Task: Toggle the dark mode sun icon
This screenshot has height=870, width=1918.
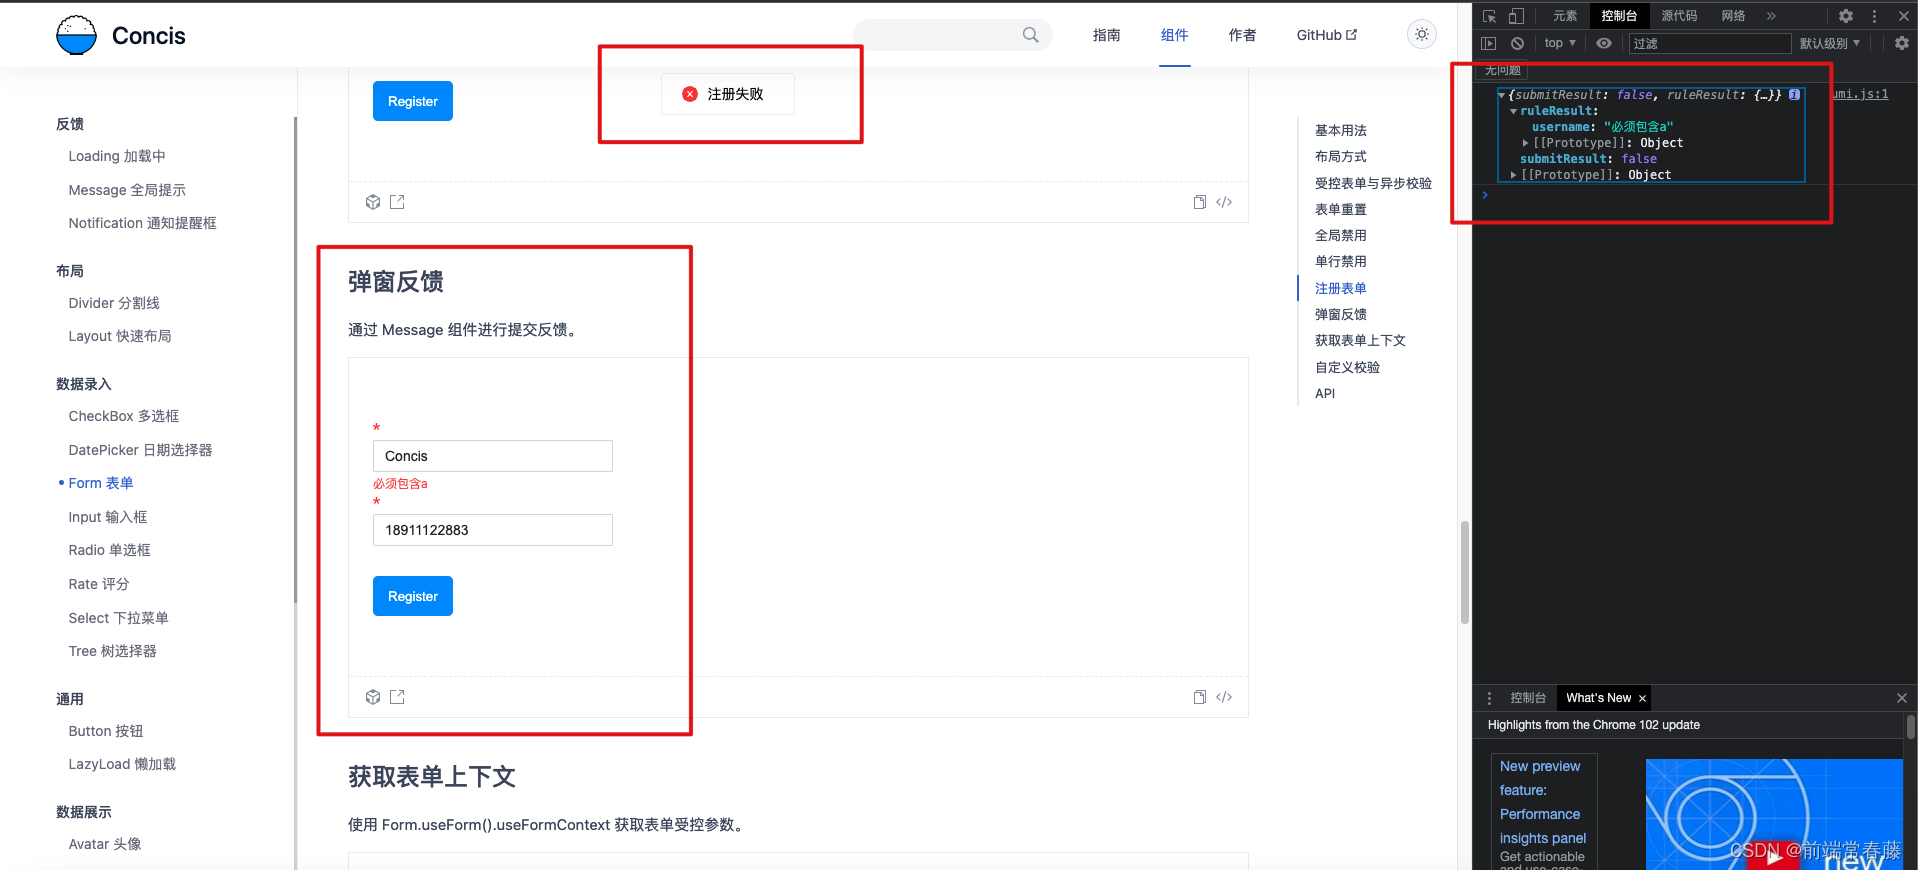Action: [x=1421, y=34]
